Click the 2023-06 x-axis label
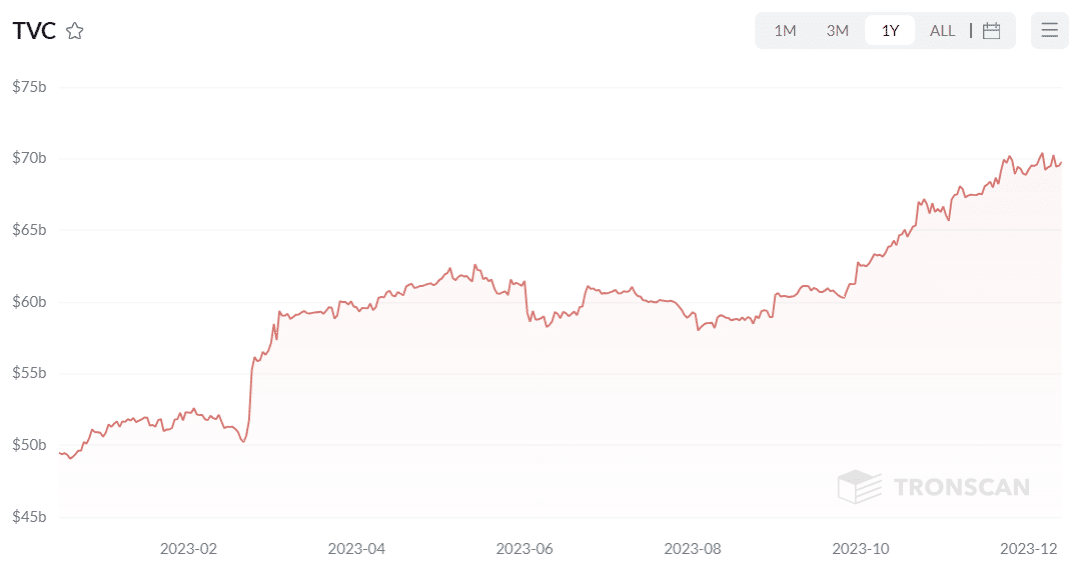This screenshot has width=1088, height=578. 525,548
